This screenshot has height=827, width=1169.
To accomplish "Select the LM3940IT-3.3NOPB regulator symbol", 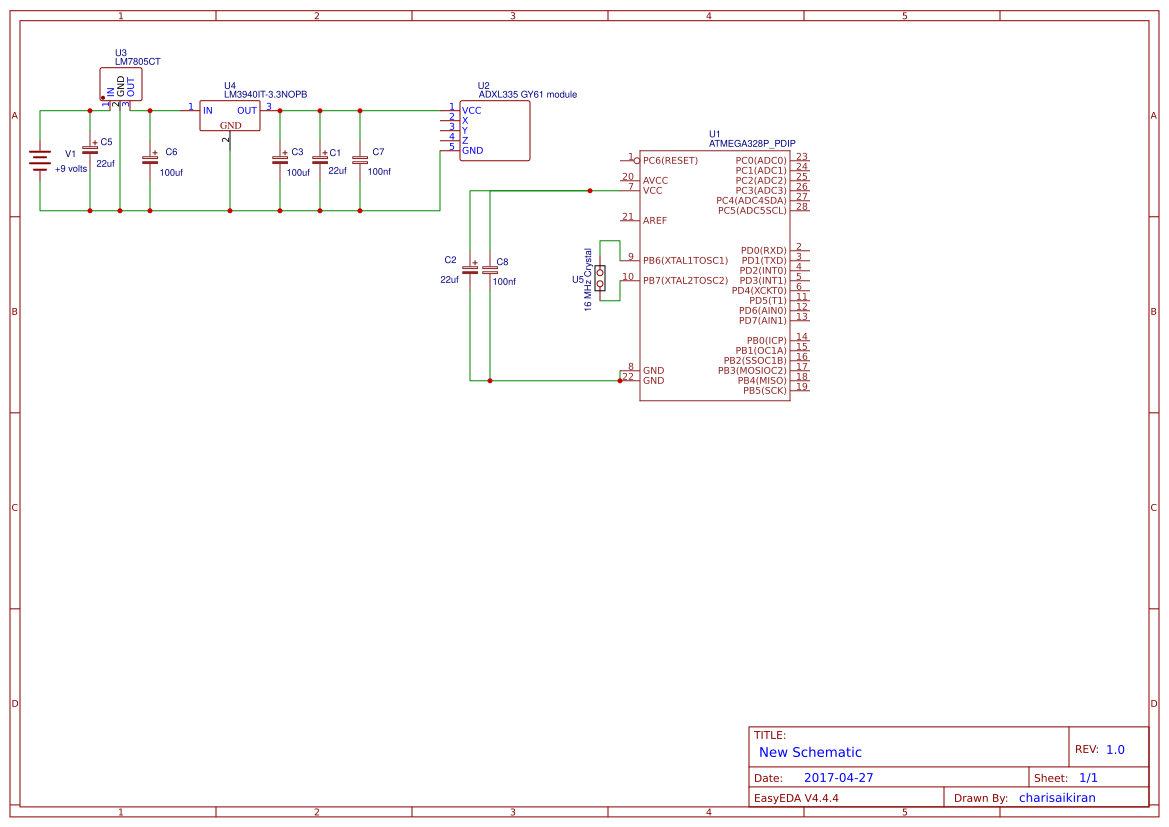I will click(228, 113).
